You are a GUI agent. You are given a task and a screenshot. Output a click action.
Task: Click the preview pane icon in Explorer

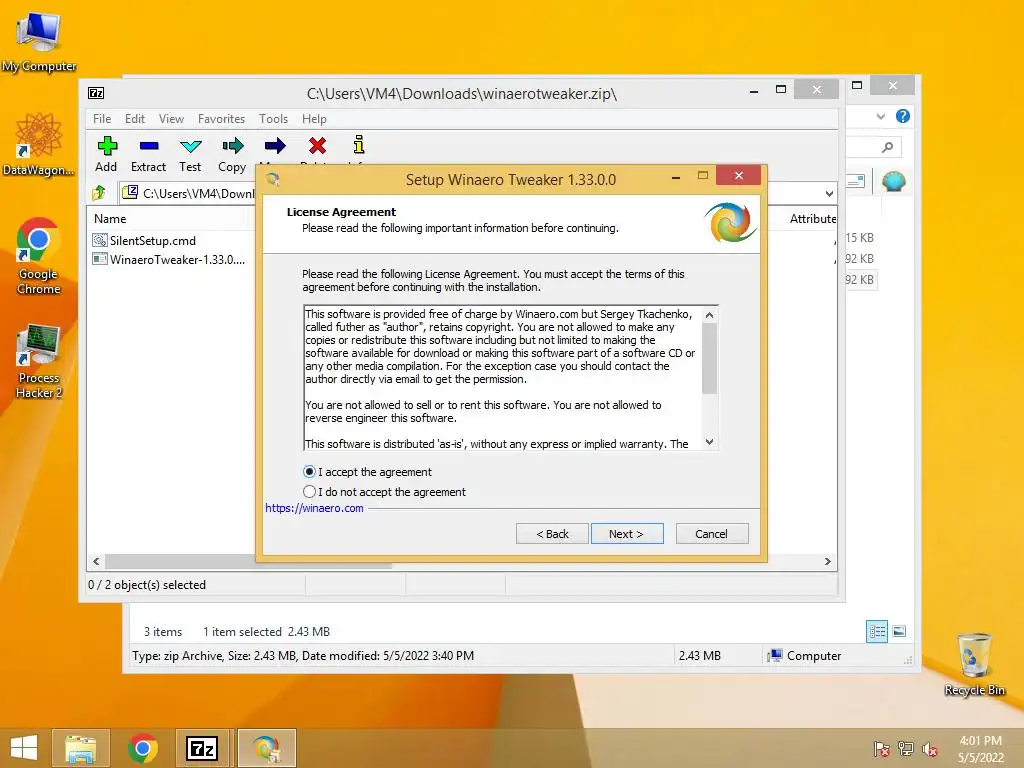[855, 181]
